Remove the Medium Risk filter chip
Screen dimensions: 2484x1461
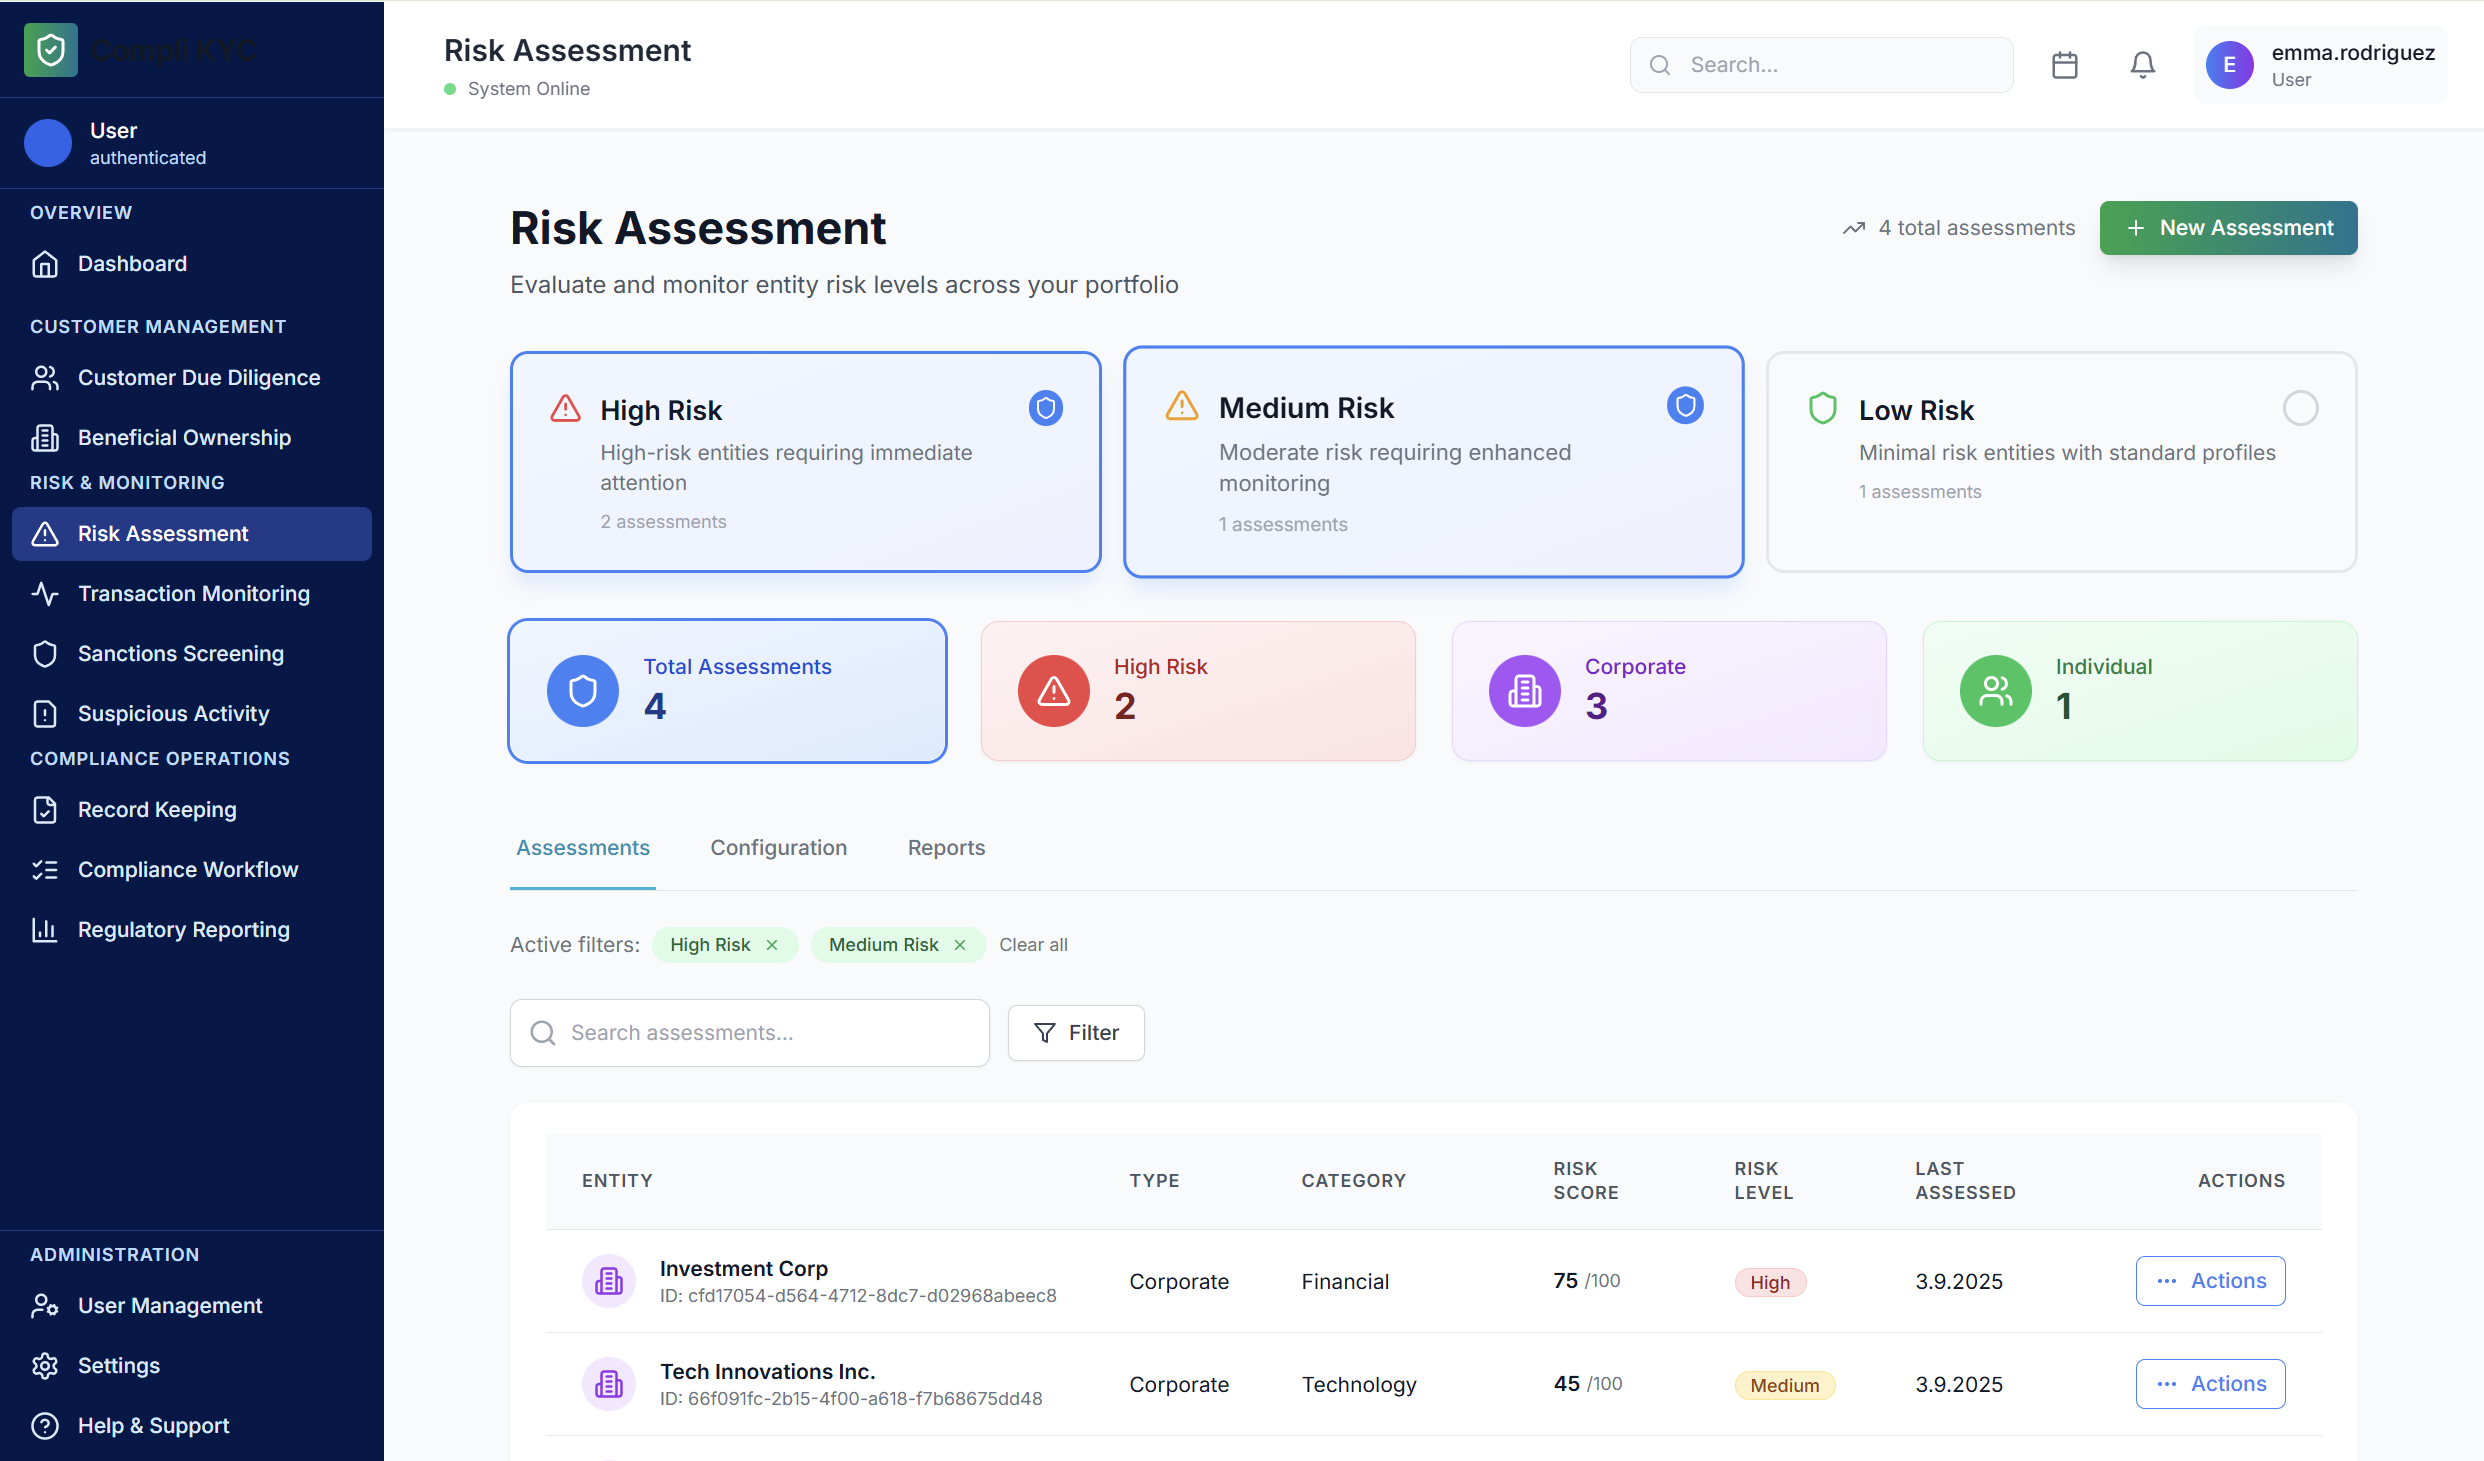[960, 945]
